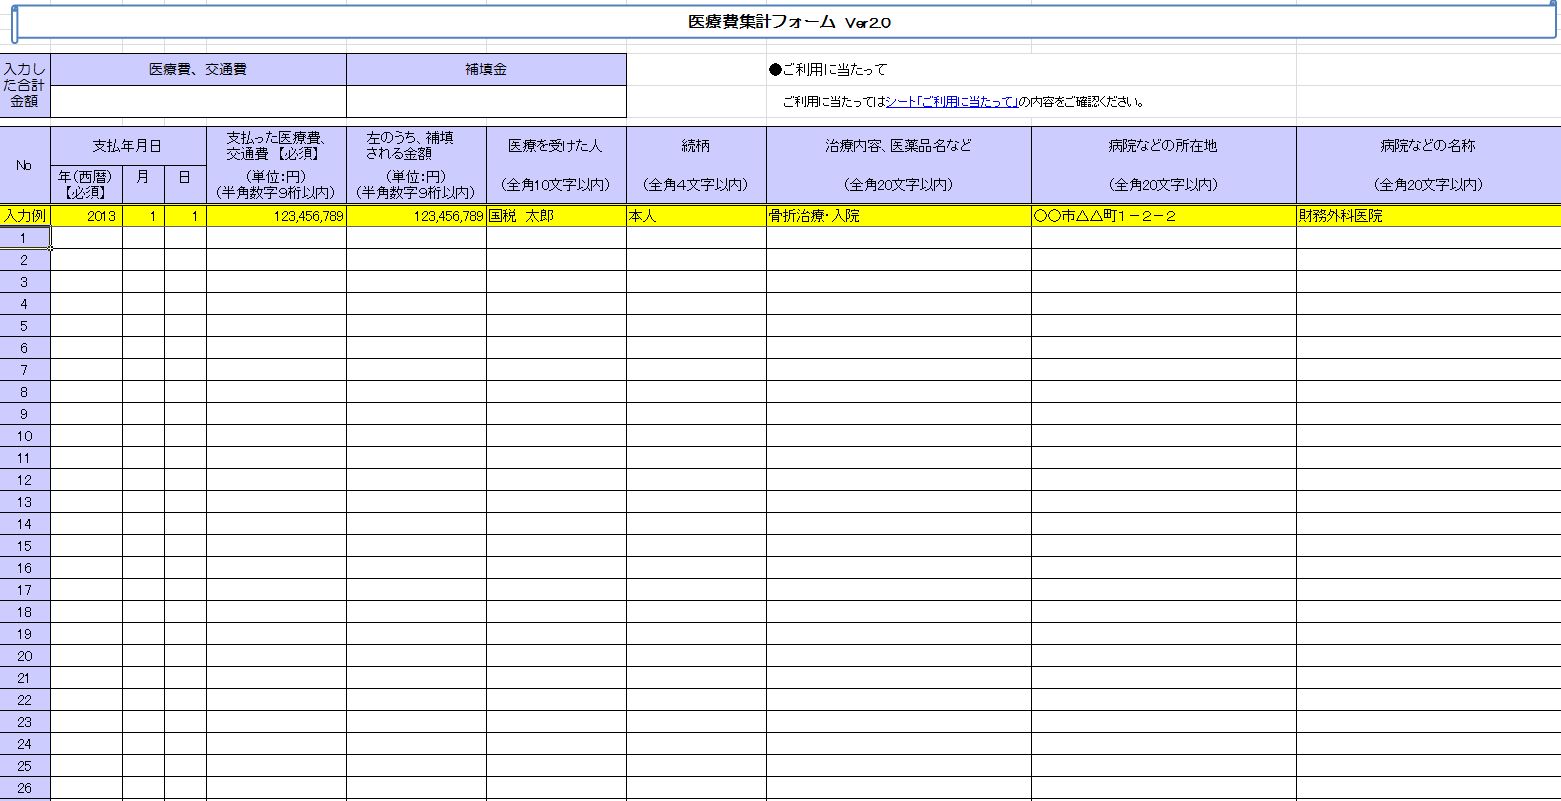Select row number 15 cell

click(25, 545)
